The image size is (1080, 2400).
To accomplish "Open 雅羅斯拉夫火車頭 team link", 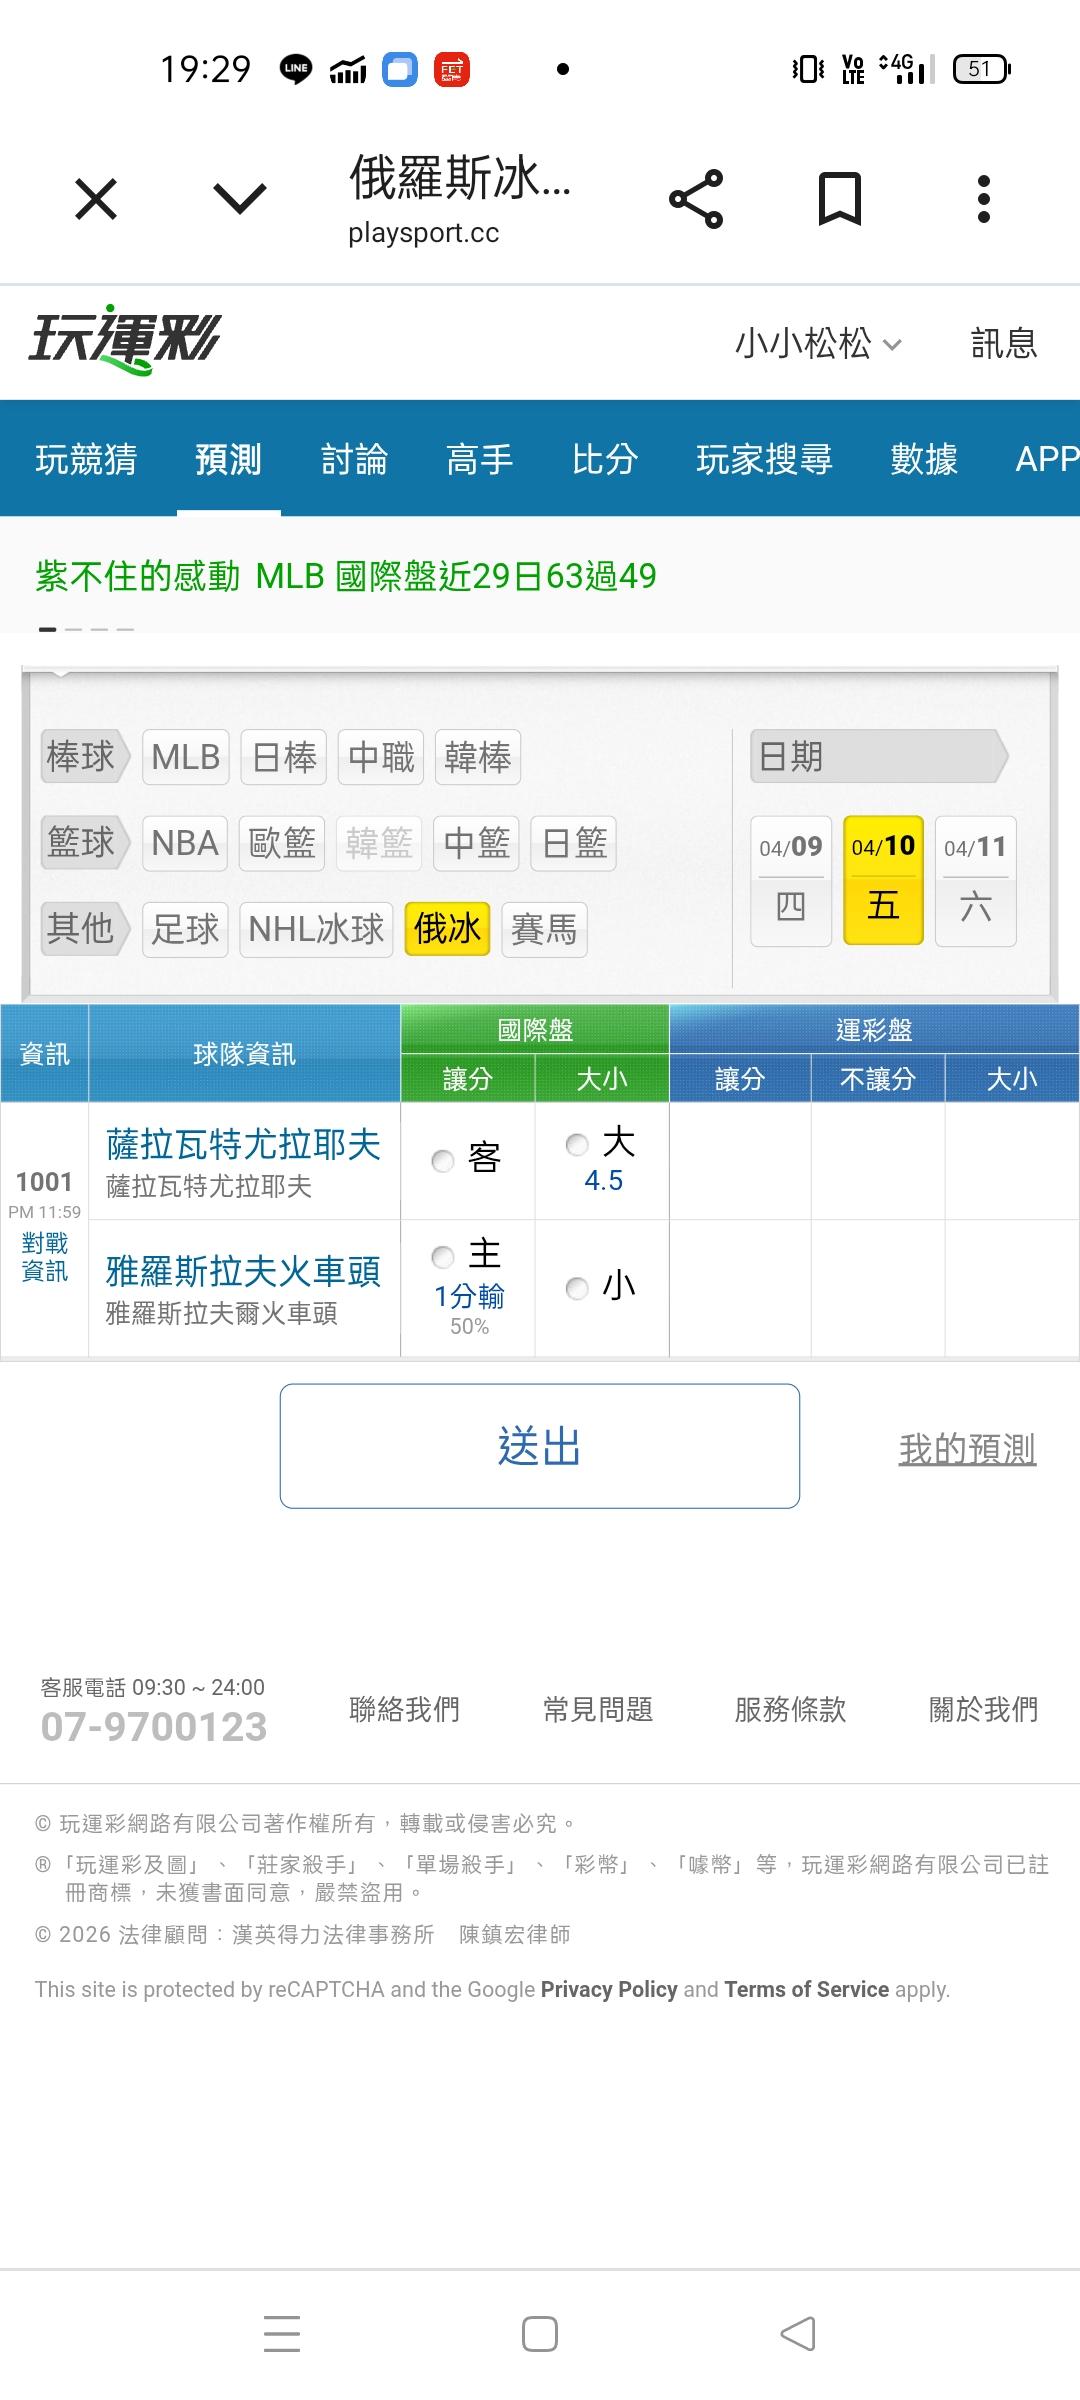I will [x=243, y=1271].
